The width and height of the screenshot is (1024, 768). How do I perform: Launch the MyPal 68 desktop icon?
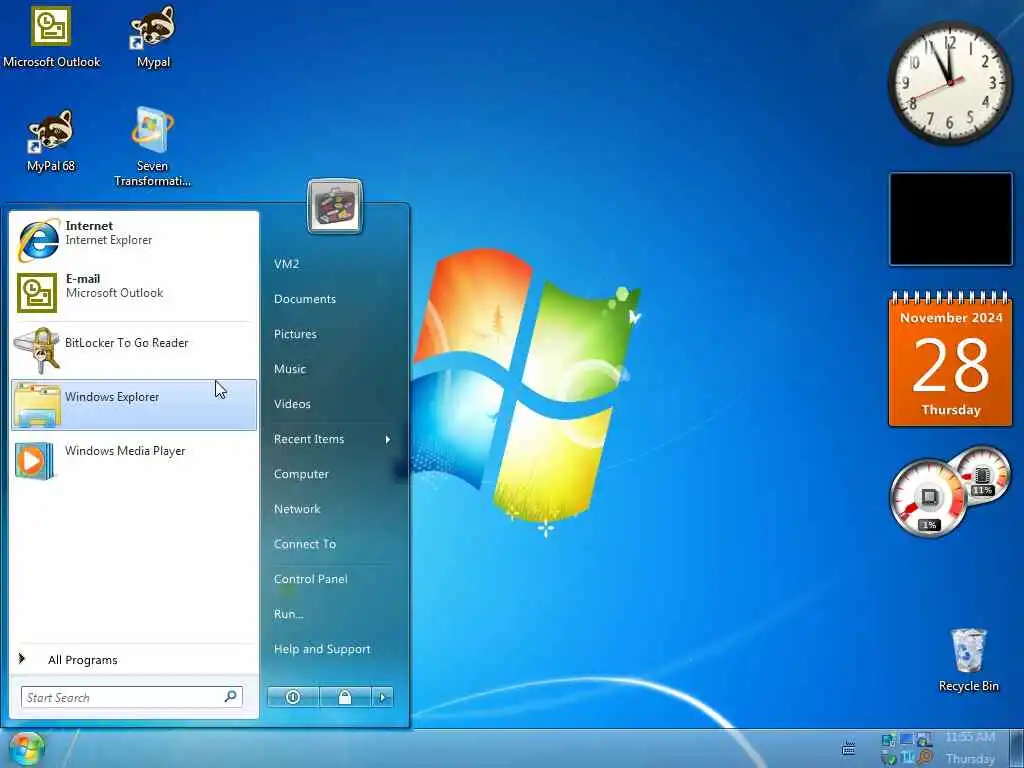pyautogui.click(x=51, y=141)
